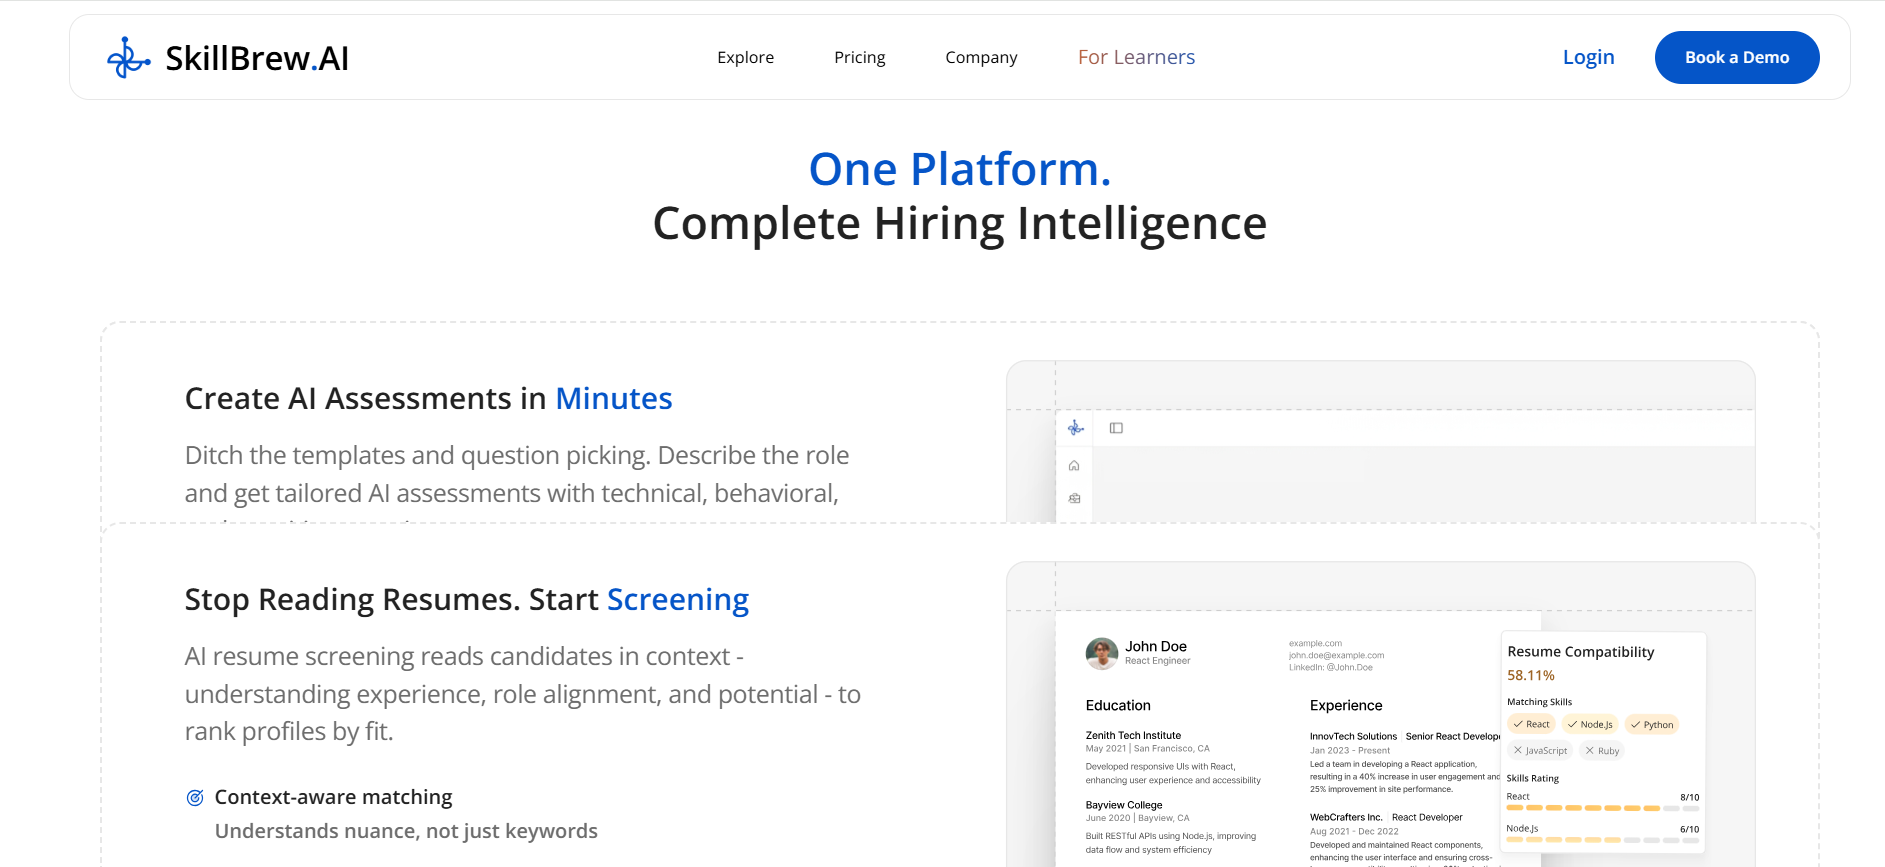The image size is (1885, 867).
Task: Click the 58.11% compatibility score
Action: click(x=1531, y=675)
